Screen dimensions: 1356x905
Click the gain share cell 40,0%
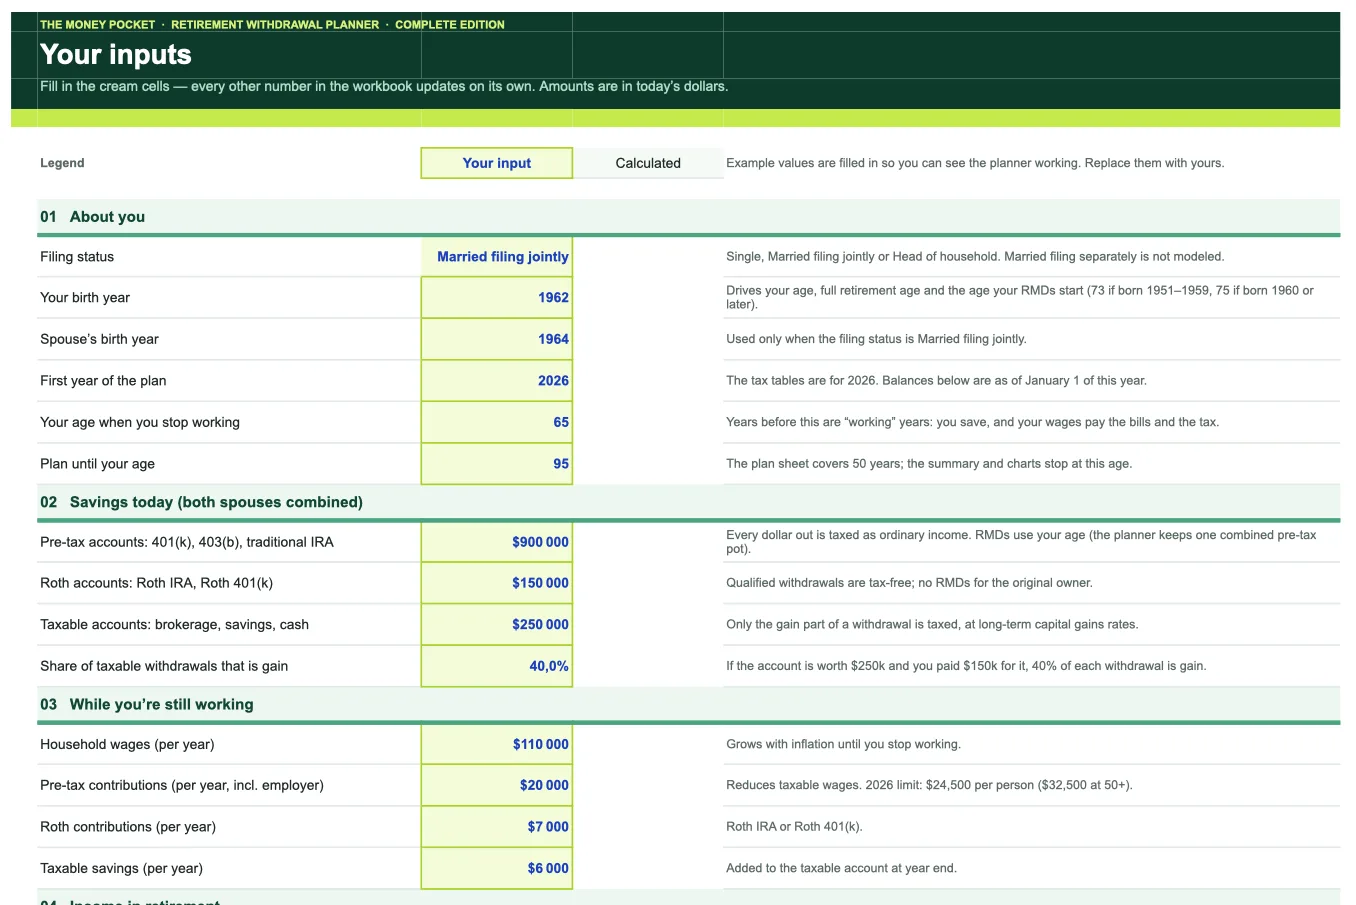tap(497, 666)
